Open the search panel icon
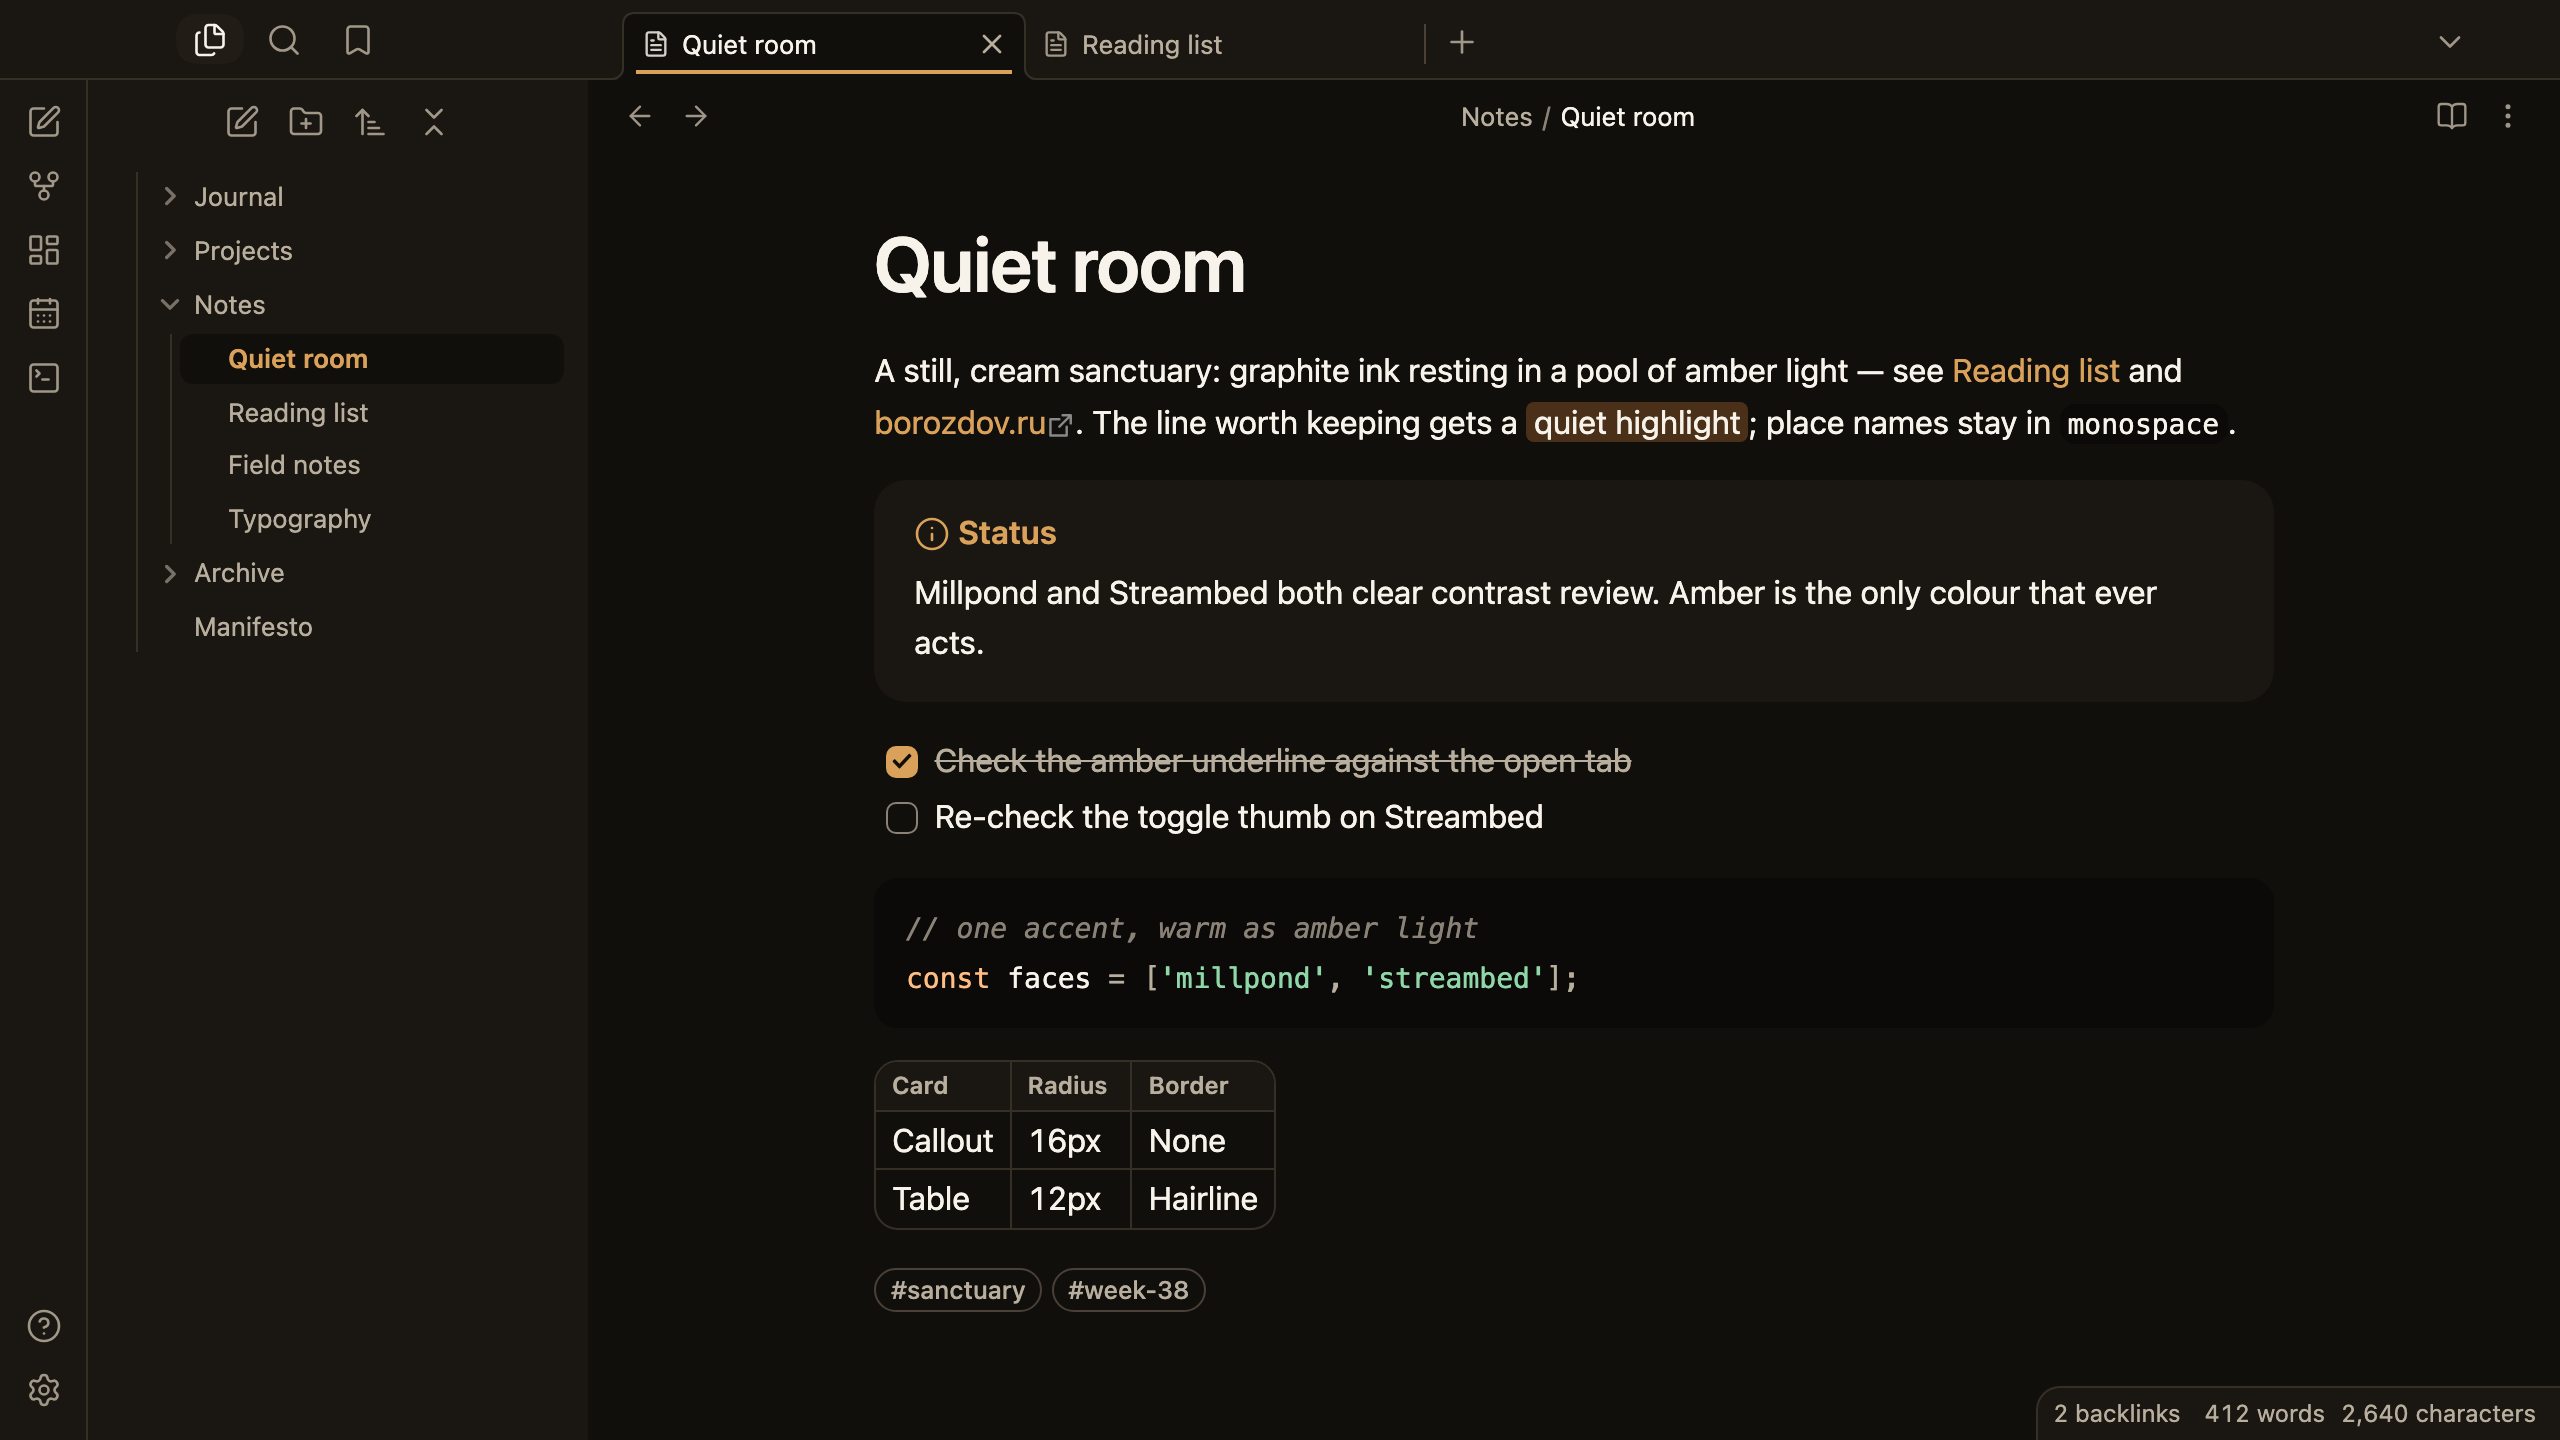The image size is (2560, 1440). (x=284, y=41)
